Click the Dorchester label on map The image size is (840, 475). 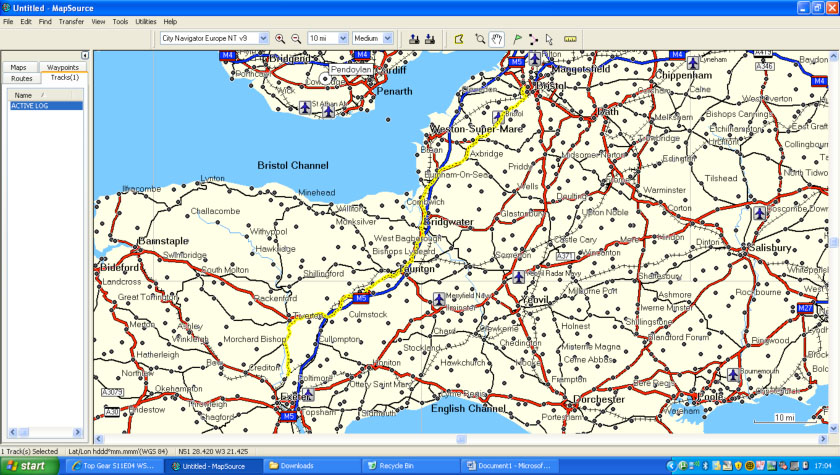click(599, 399)
